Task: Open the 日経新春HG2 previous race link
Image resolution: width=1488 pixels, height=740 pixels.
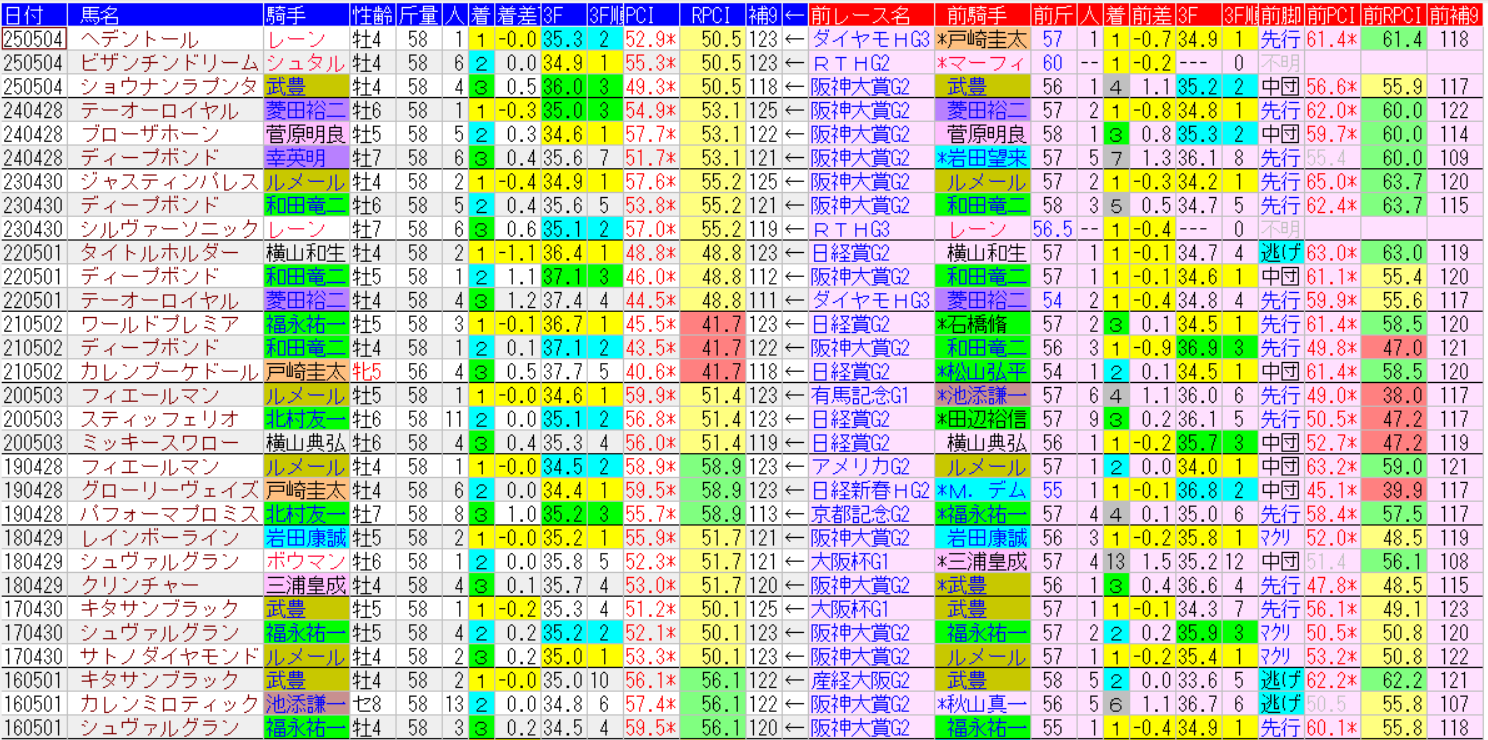Action: tap(870, 491)
